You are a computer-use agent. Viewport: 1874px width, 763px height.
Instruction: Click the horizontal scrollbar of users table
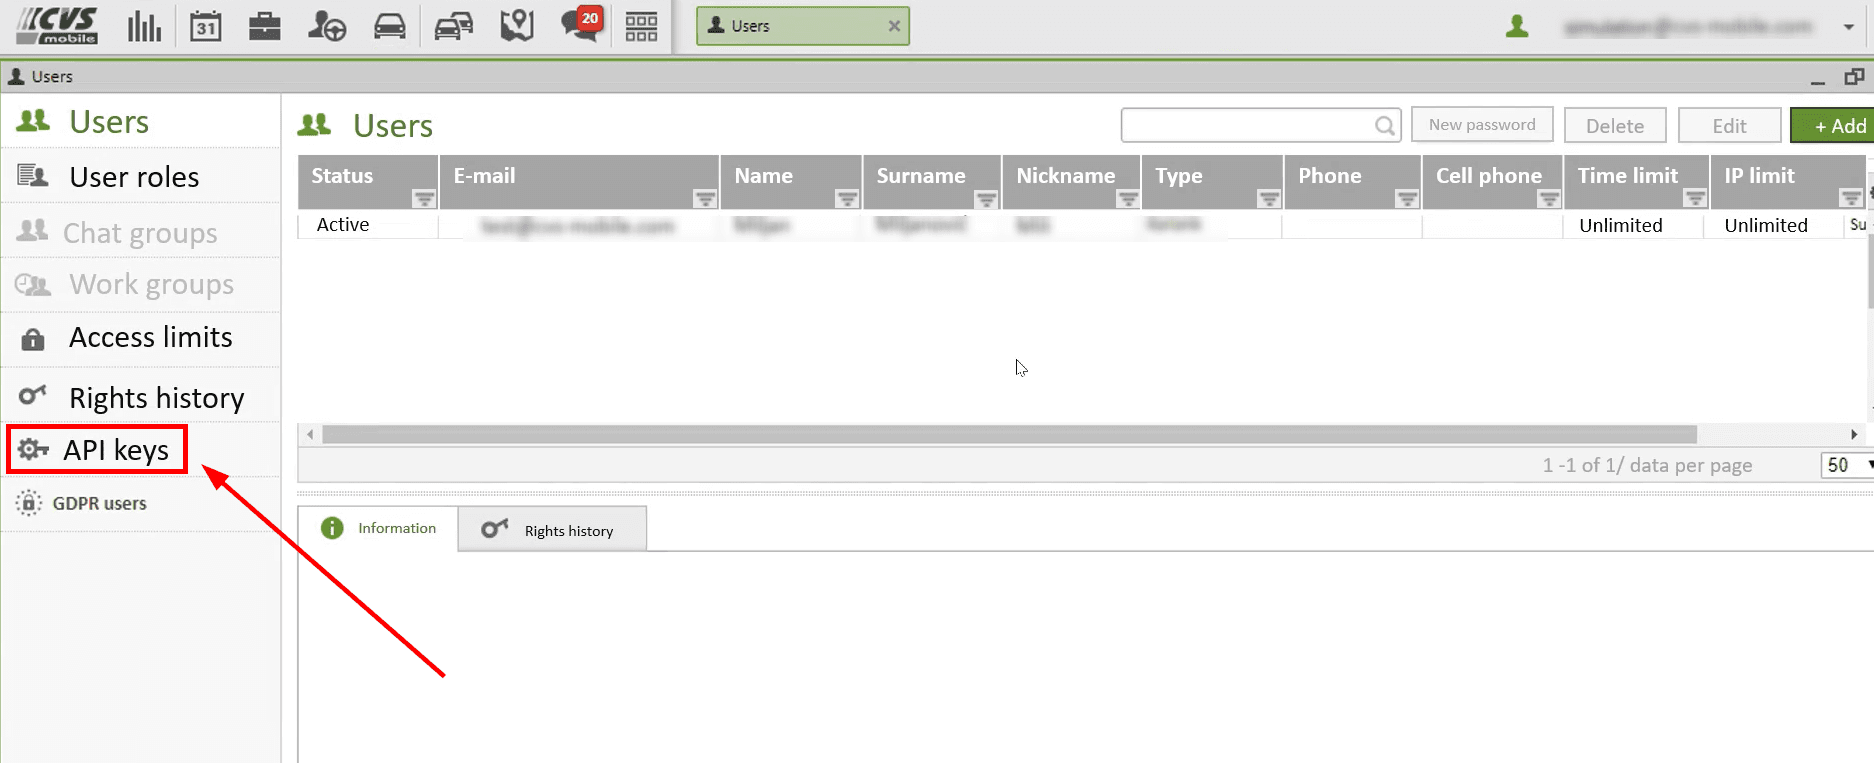pyautogui.click(x=1009, y=435)
